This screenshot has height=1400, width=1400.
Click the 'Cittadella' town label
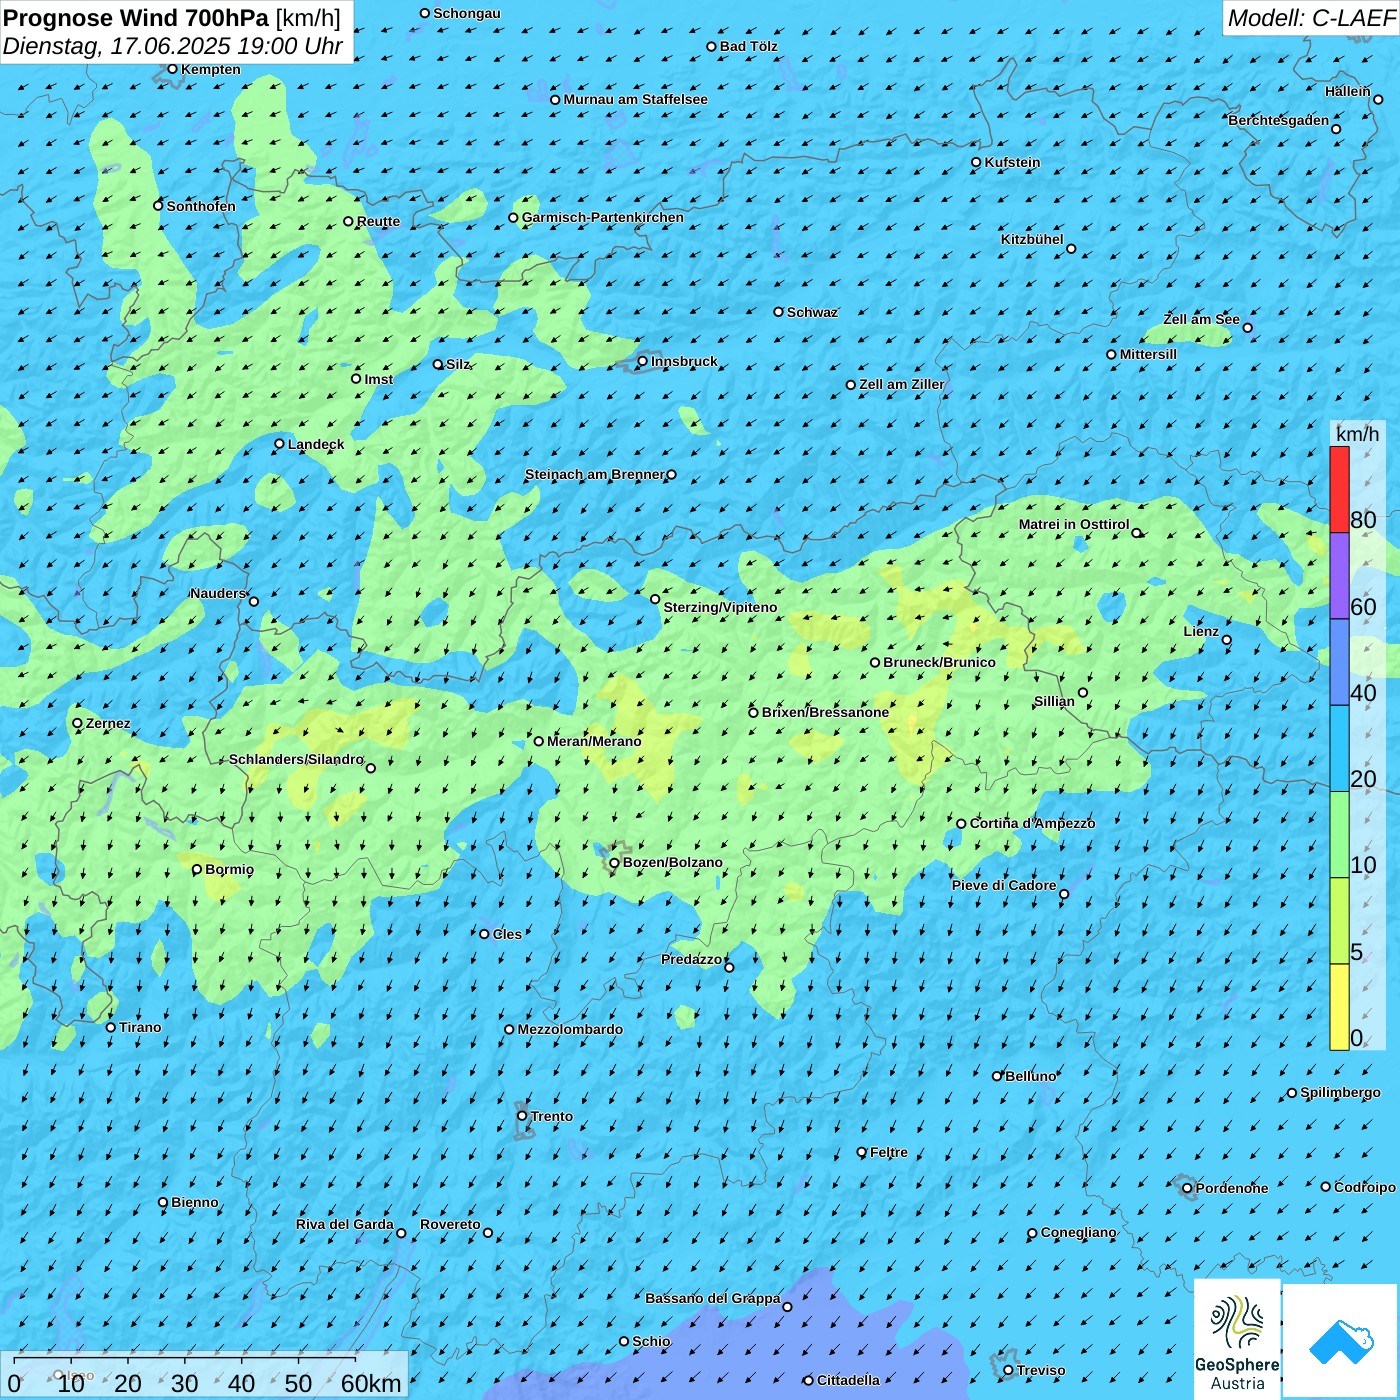click(x=848, y=1380)
